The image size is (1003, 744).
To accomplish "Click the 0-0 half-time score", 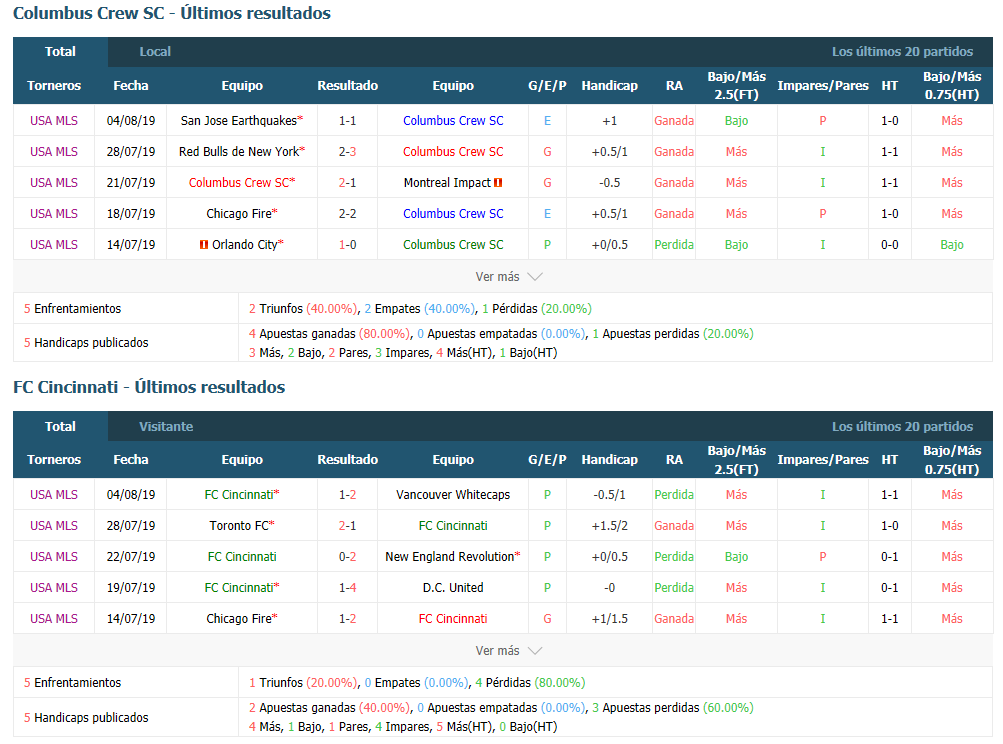I will 890,245.
